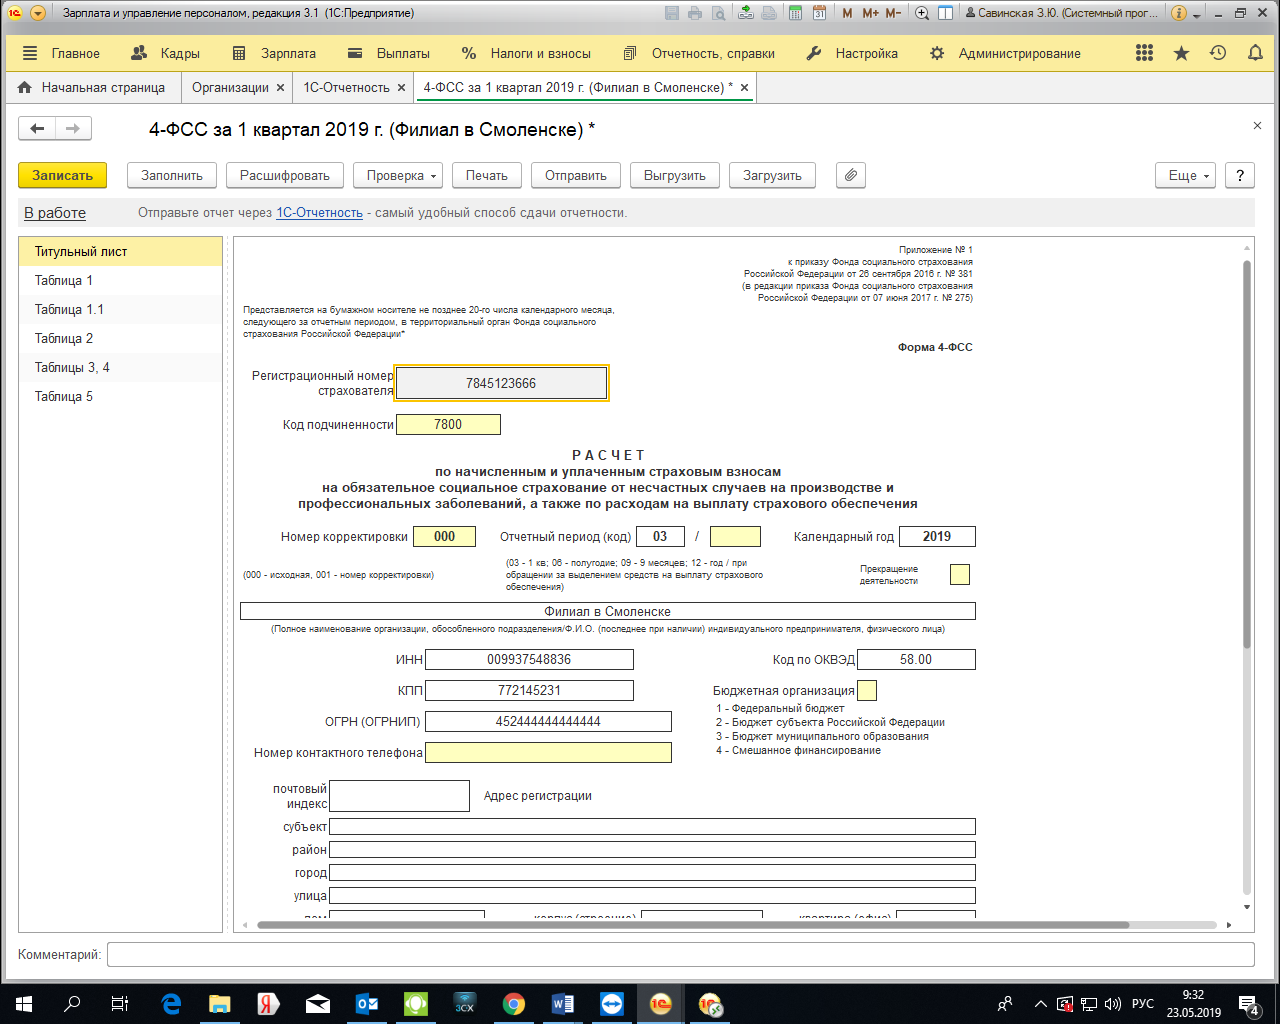Open the Зарплата menu
Viewport: 1280px width, 1024px height.
[274, 53]
